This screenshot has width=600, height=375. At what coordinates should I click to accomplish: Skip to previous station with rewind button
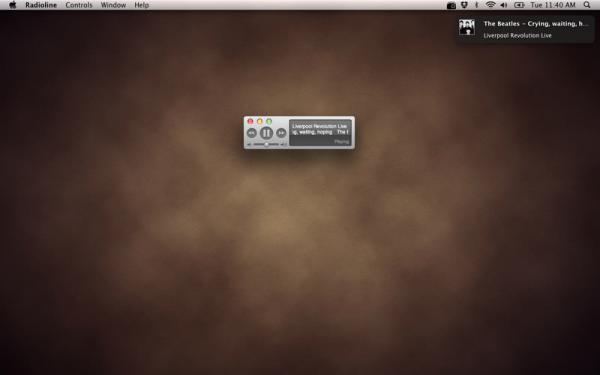(x=252, y=133)
